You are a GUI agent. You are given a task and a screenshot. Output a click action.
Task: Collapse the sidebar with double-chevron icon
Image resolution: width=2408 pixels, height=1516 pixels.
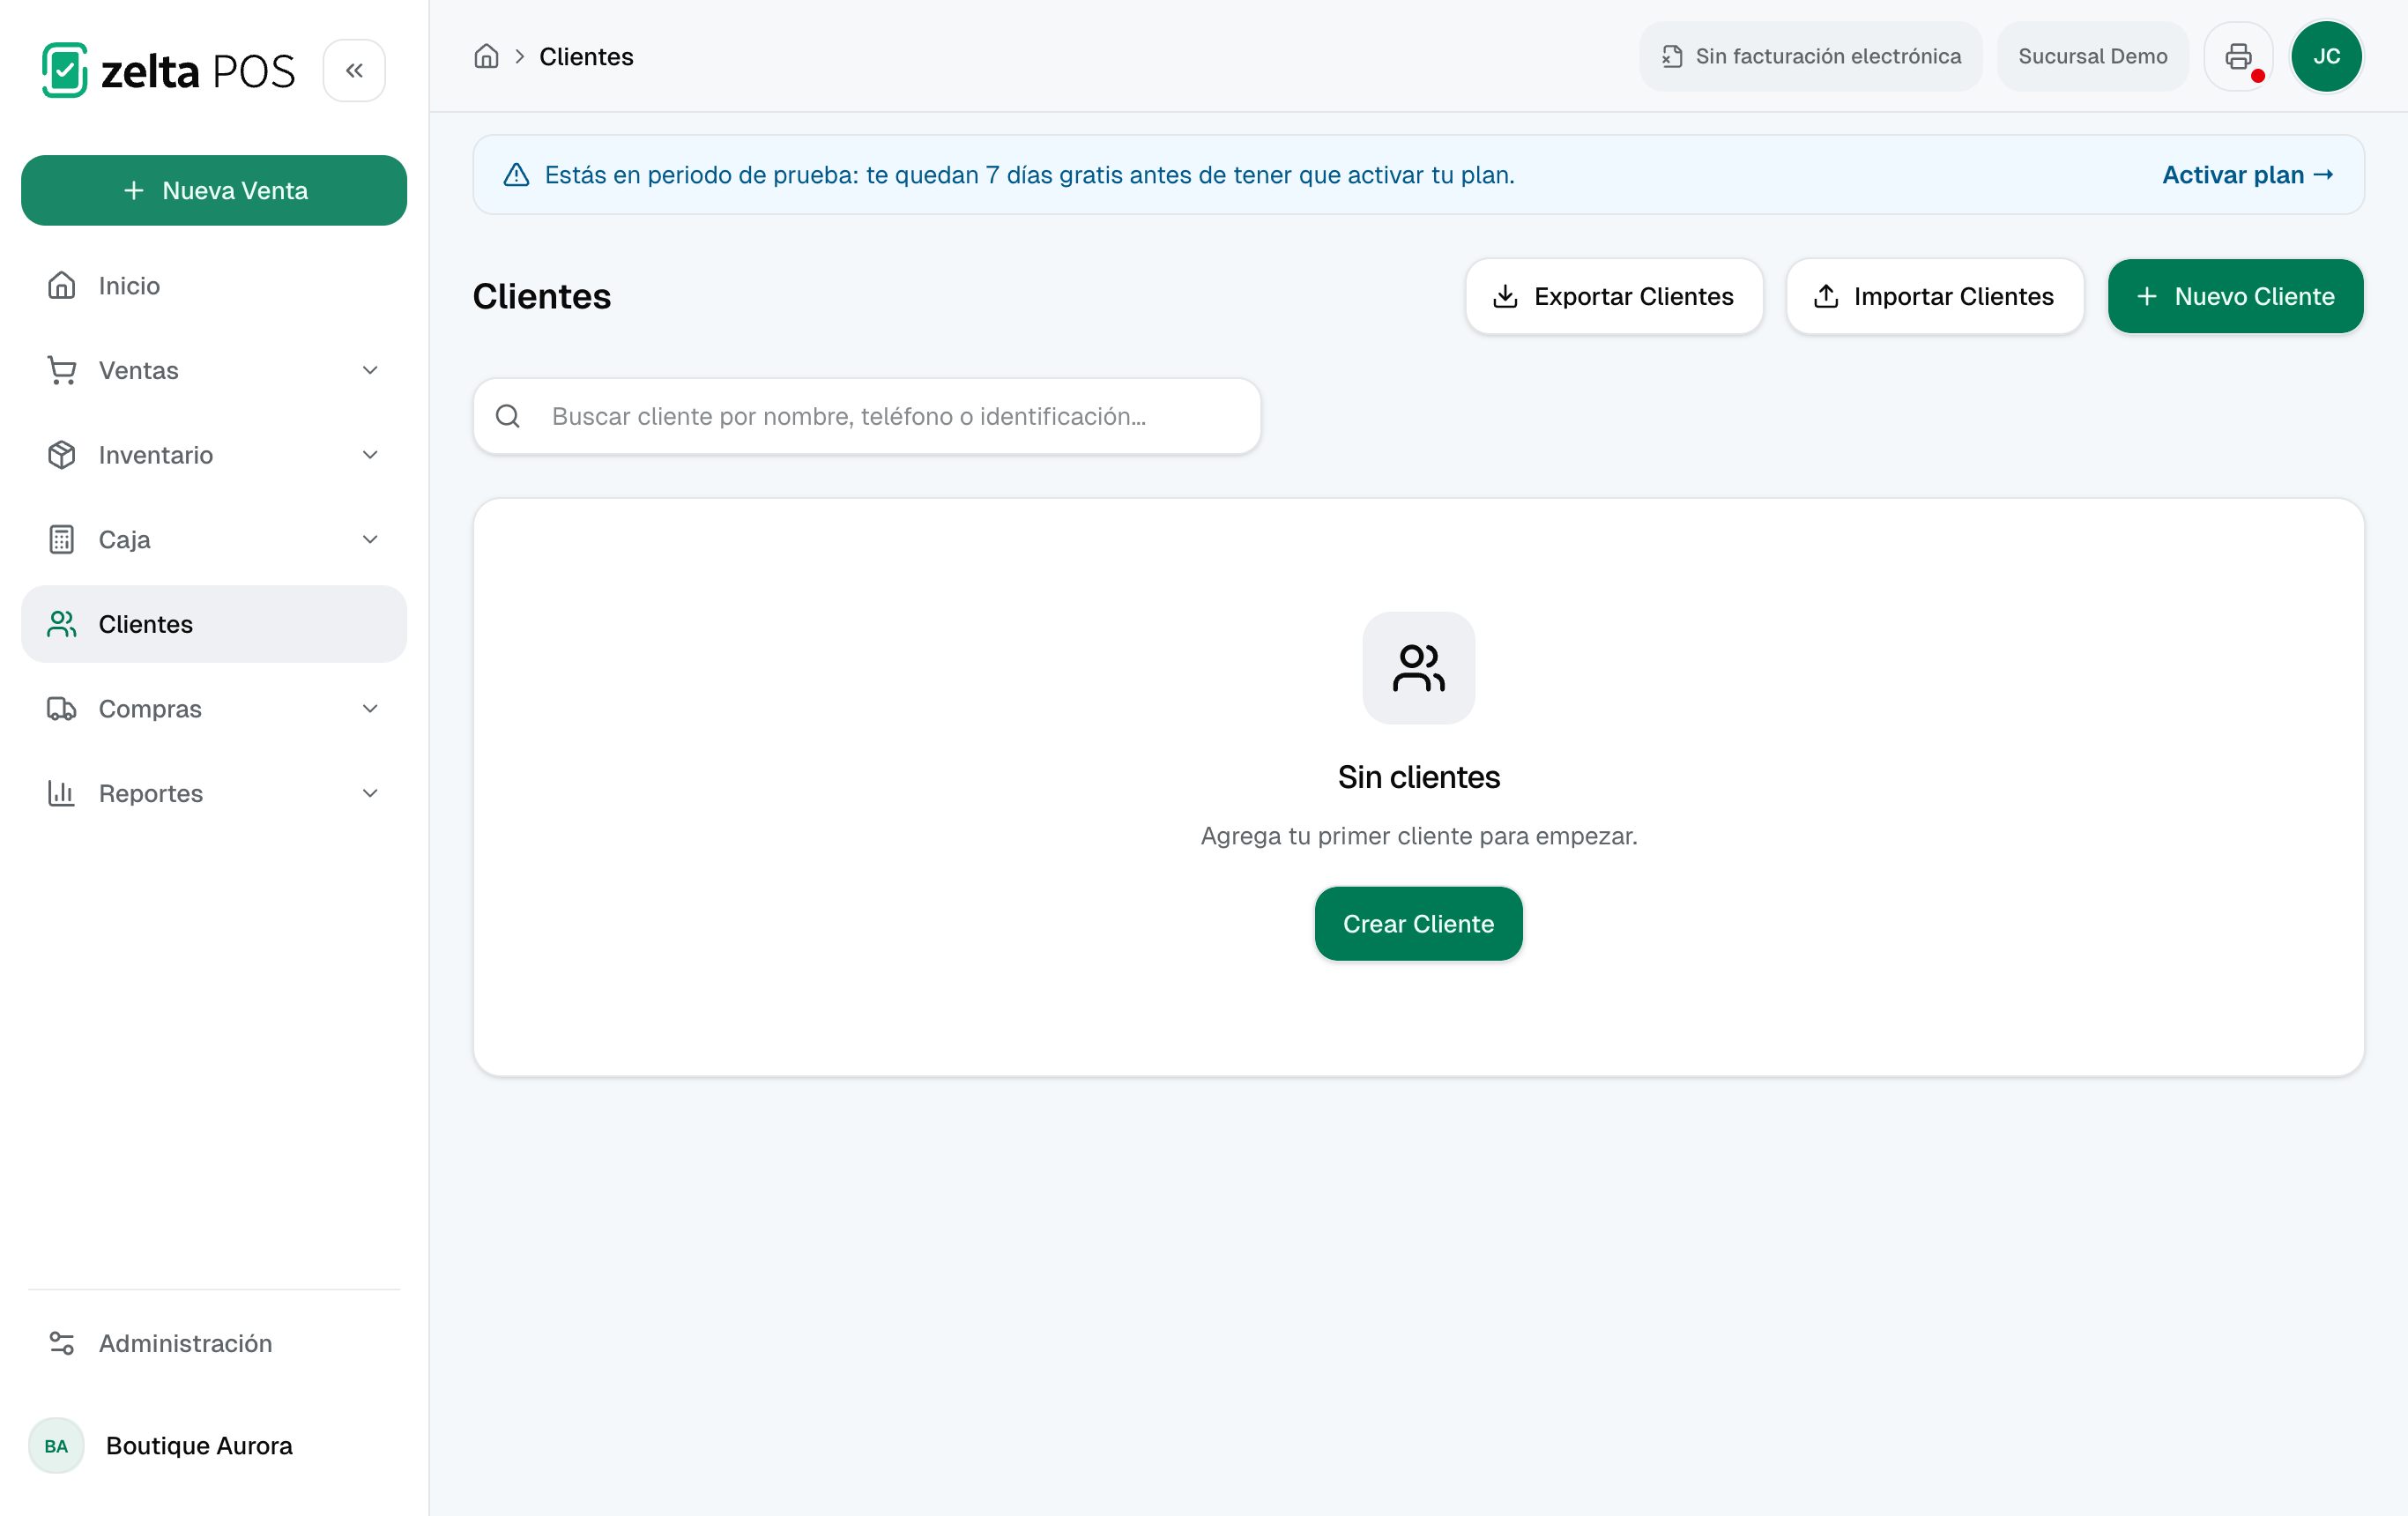coord(354,70)
